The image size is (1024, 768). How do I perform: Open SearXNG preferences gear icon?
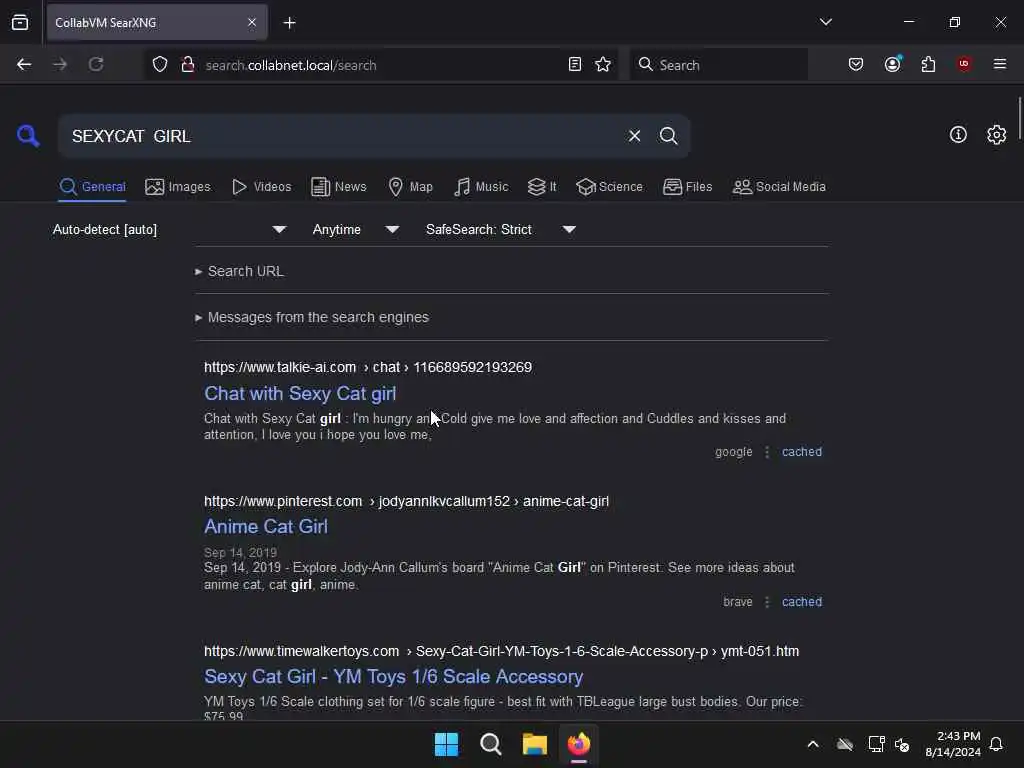(x=997, y=135)
